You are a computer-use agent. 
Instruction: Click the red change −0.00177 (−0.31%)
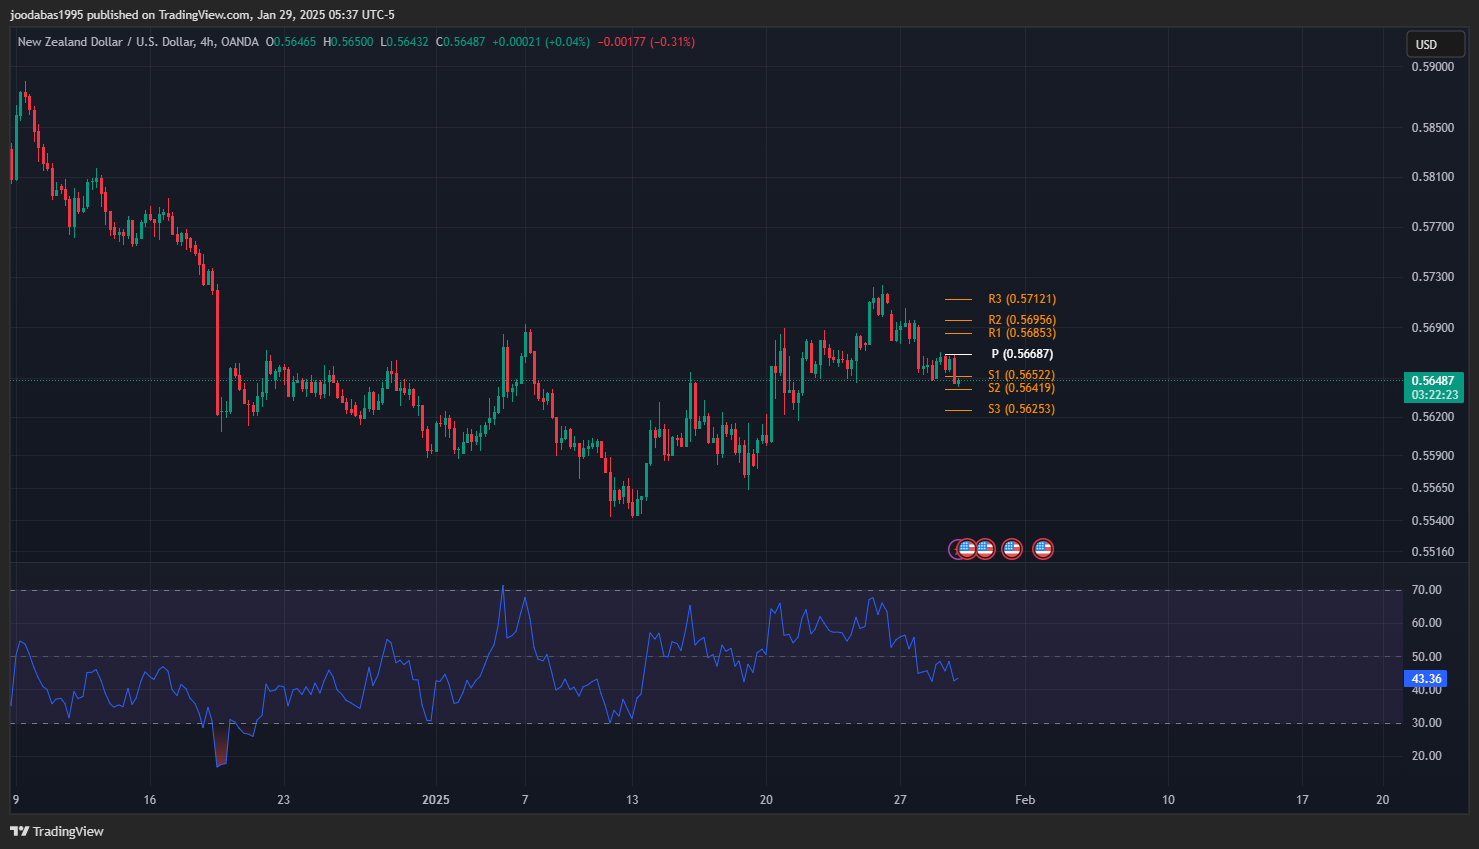pyautogui.click(x=647, y=42)
